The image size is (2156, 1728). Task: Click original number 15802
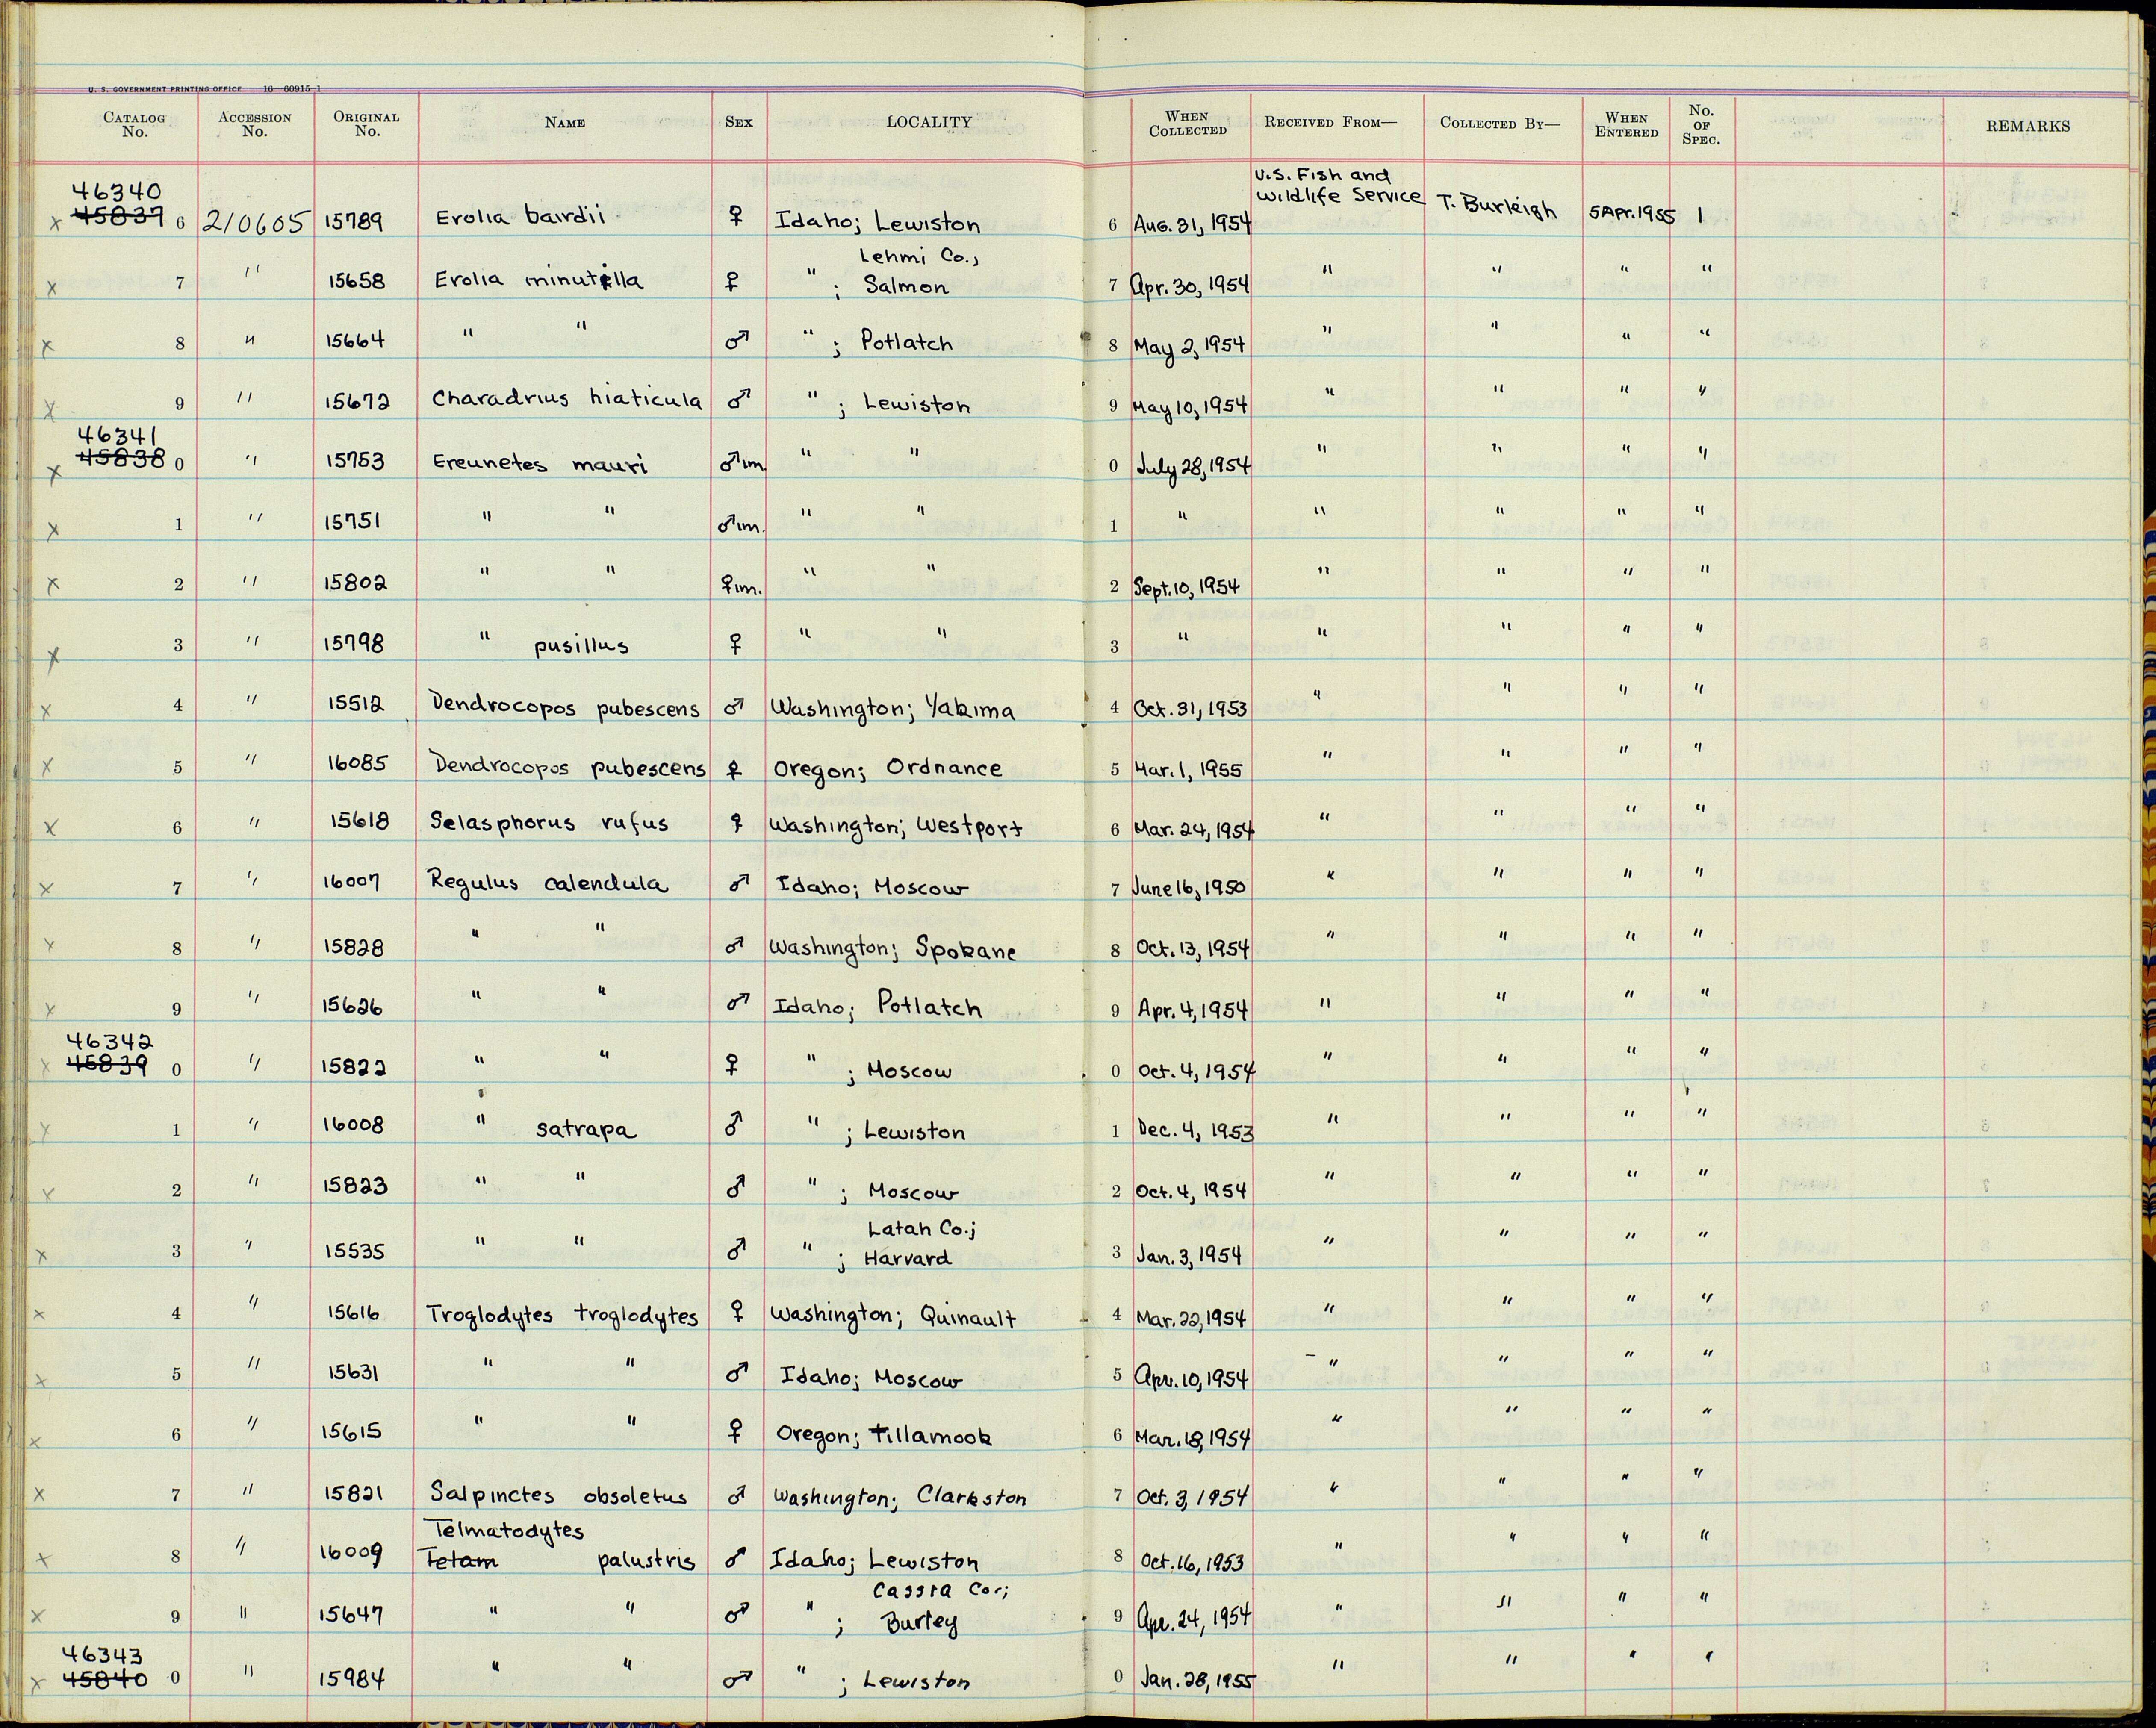354,583
